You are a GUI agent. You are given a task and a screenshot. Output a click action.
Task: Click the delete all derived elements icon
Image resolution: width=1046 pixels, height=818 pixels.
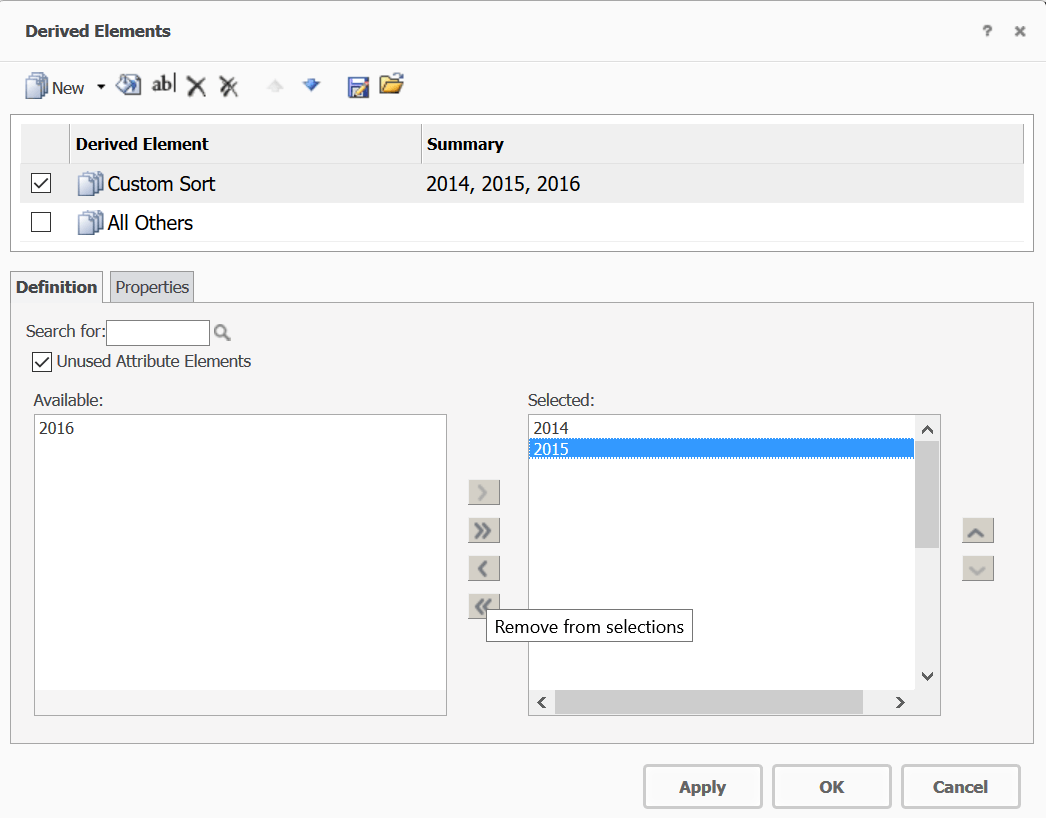pyautogui.click(x=229, y=86)
